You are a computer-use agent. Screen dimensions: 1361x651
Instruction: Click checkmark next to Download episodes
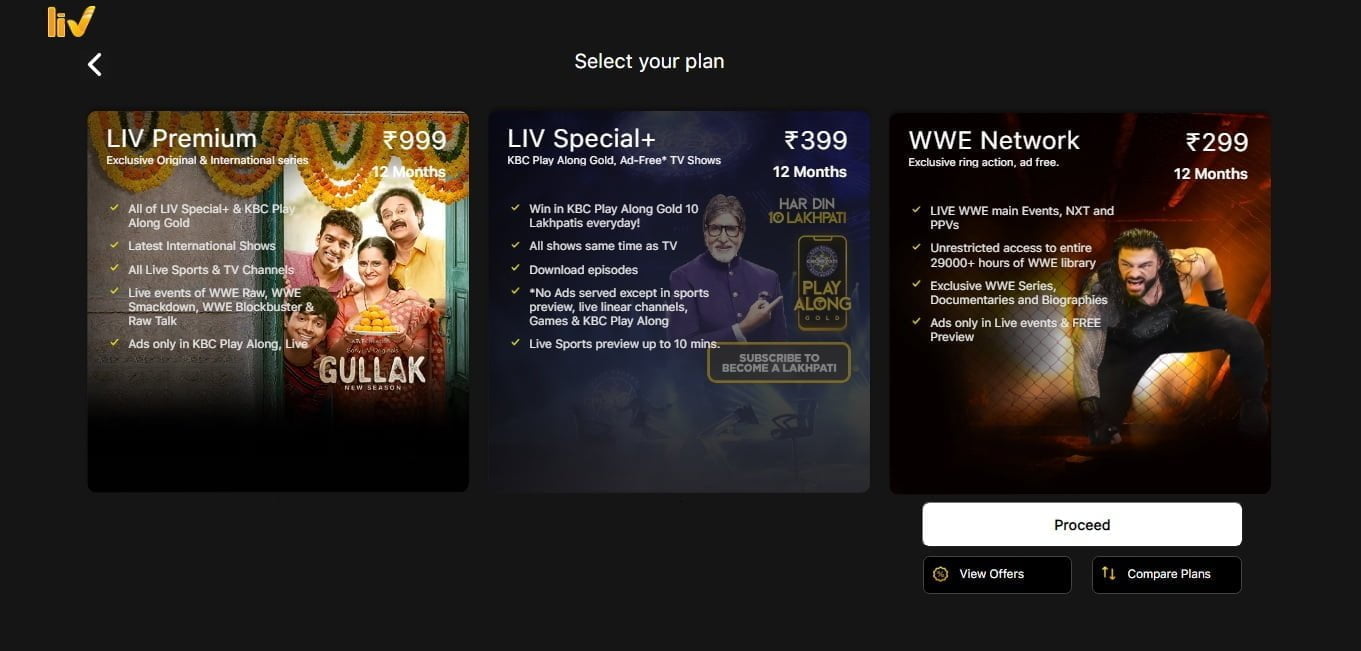point(517,269)
